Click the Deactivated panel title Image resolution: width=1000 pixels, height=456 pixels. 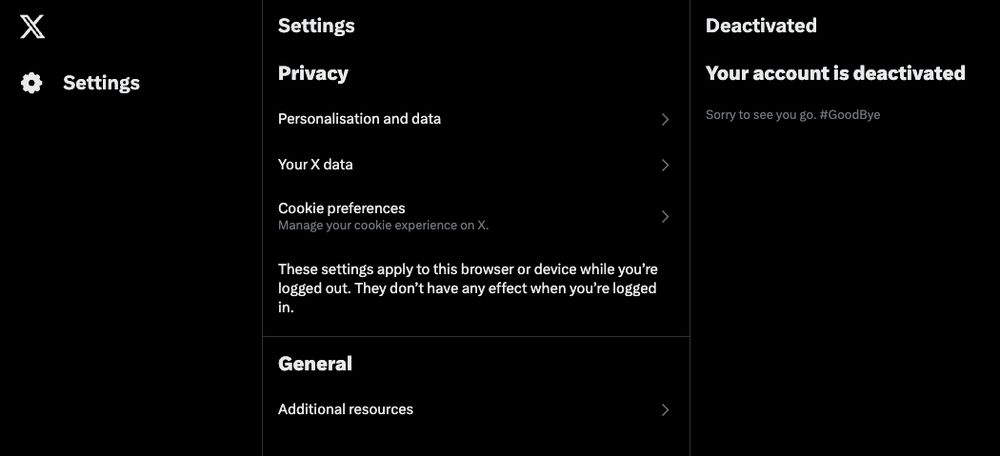pyautogui.click(x=761, y=26)
